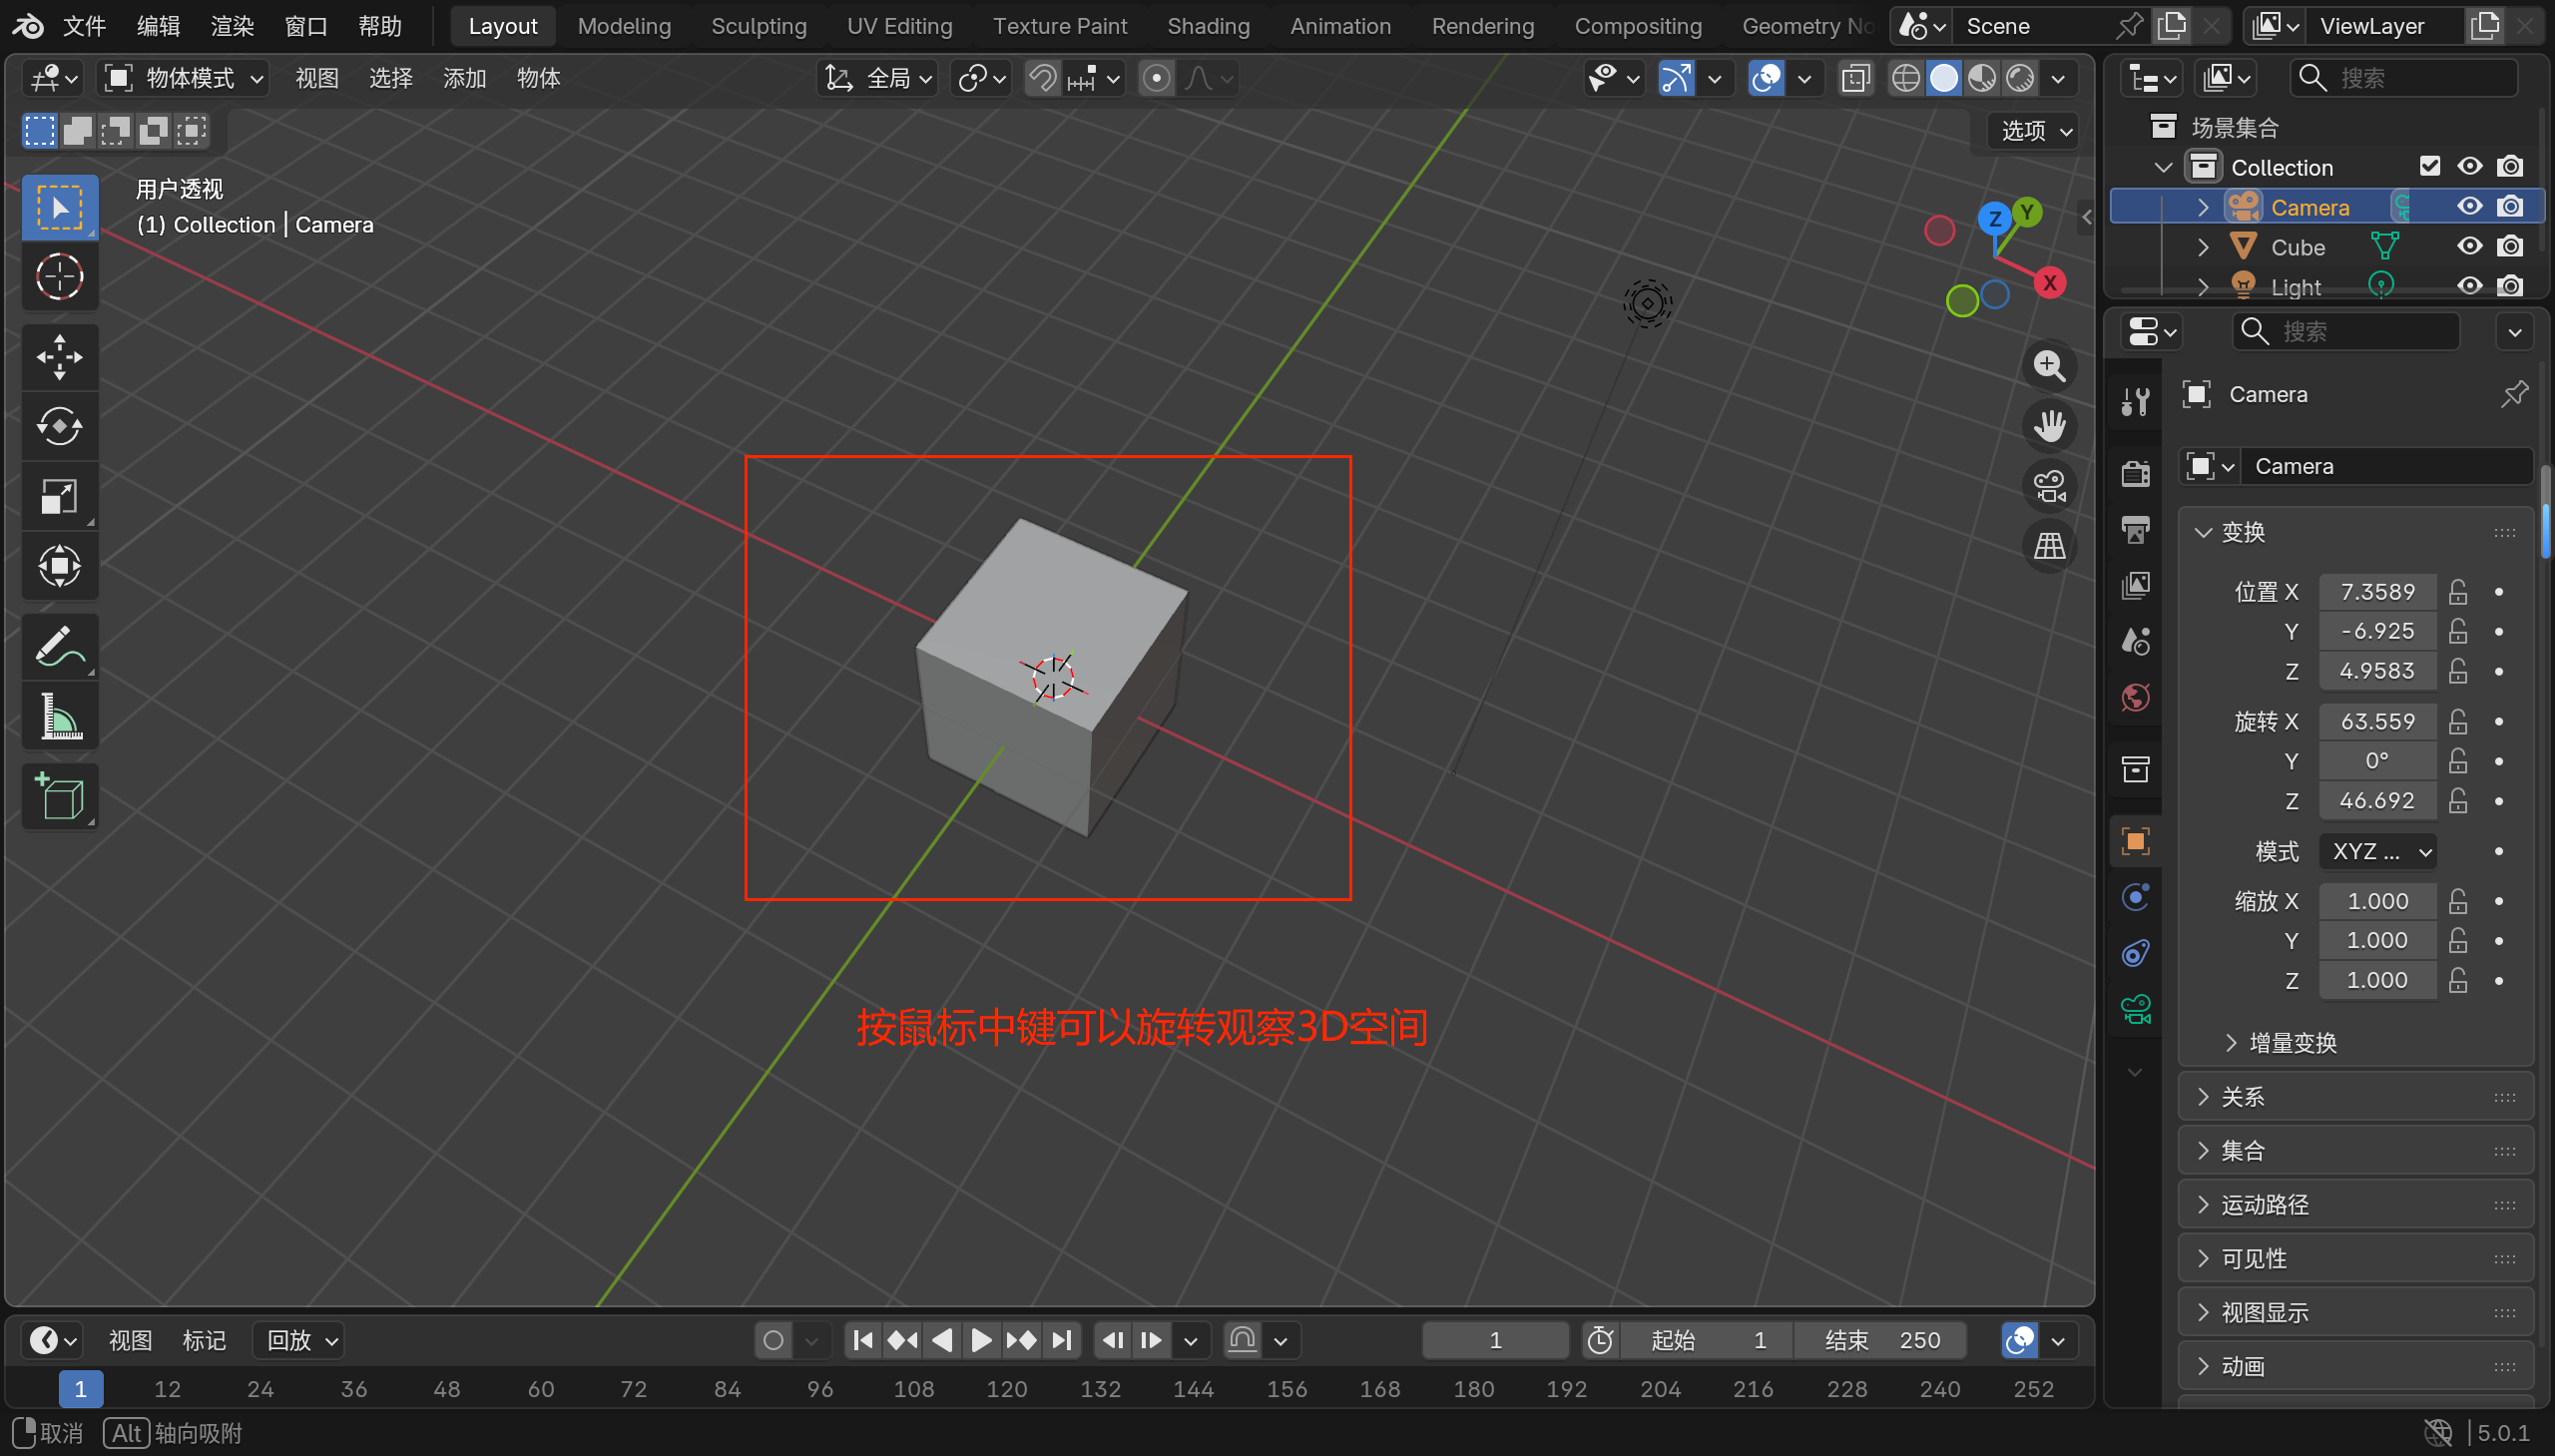The height and width of the screenshot is (1456, 2555).
Task: Switch to orthographic view grid icon
Action: 2049,546
